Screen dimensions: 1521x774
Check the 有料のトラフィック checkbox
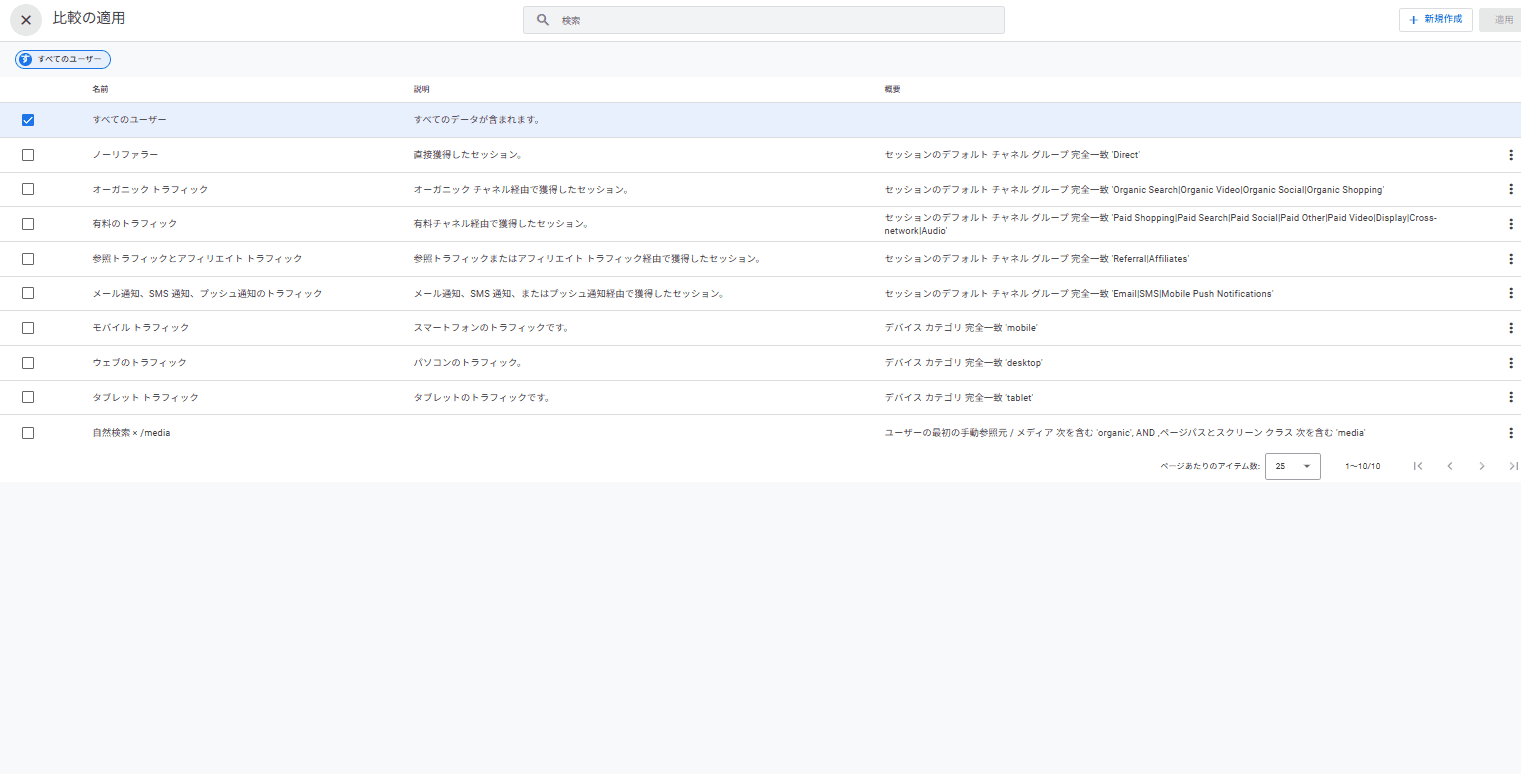click(28, 224)
